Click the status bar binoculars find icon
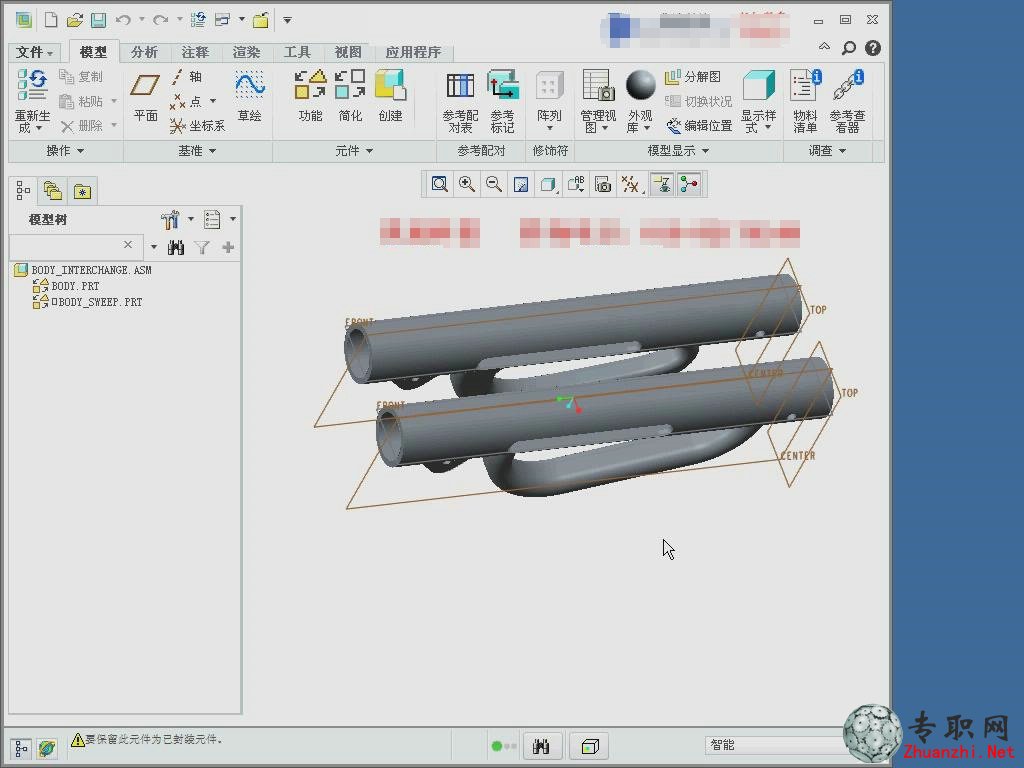 [541, 746]
